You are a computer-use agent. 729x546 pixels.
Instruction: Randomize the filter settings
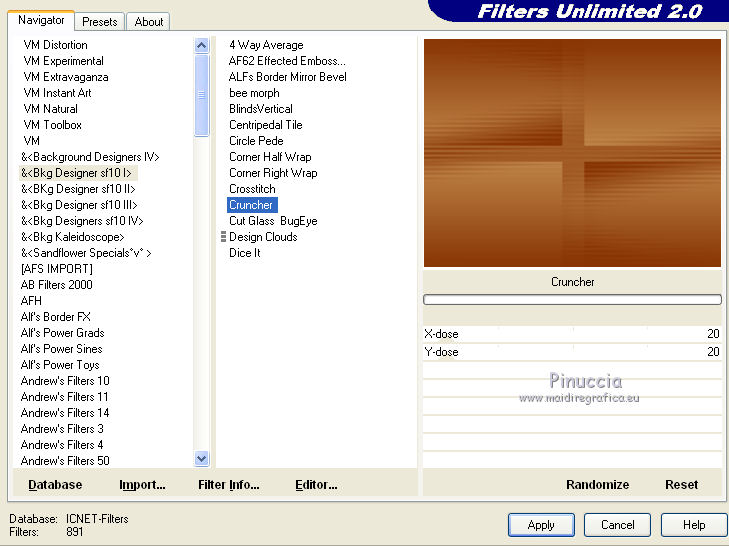pyautogui.click(x=597, y=485)
